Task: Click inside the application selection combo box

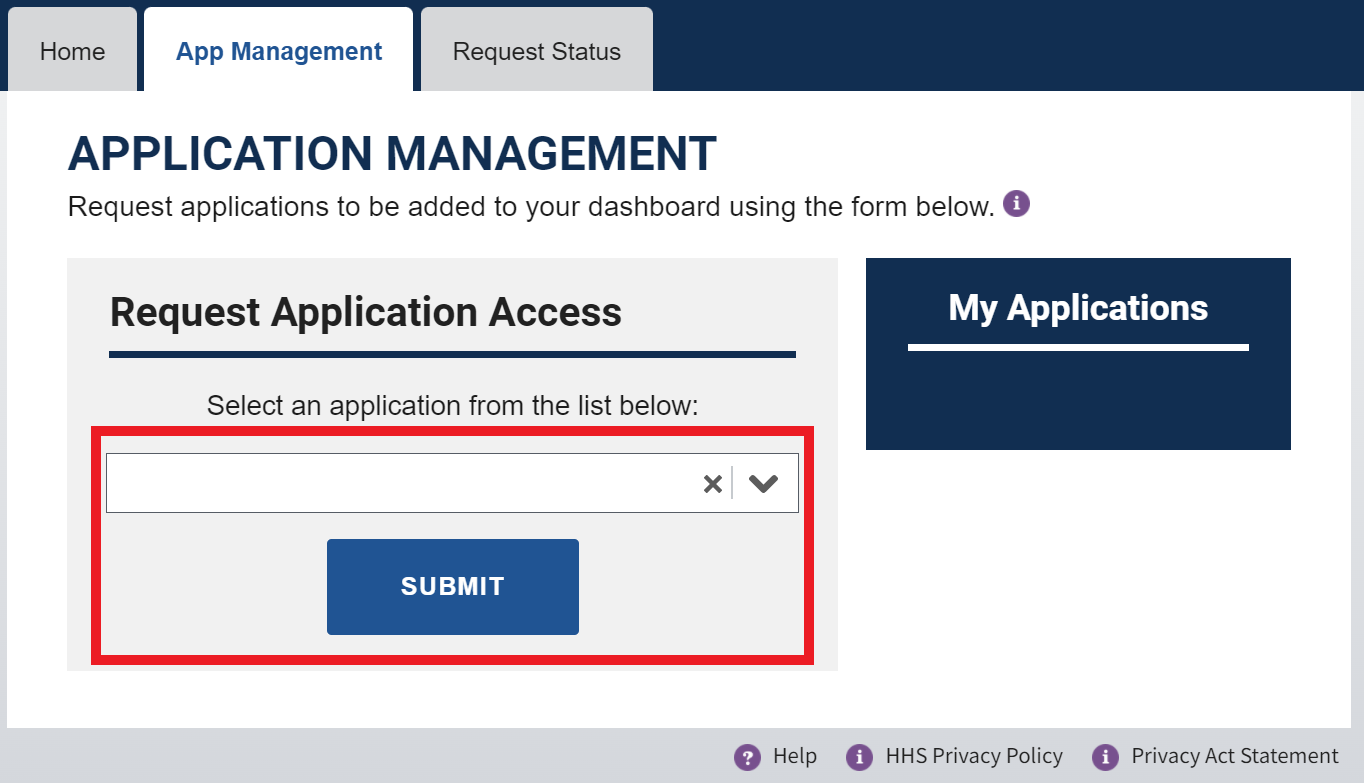Action: coord(400,484)
